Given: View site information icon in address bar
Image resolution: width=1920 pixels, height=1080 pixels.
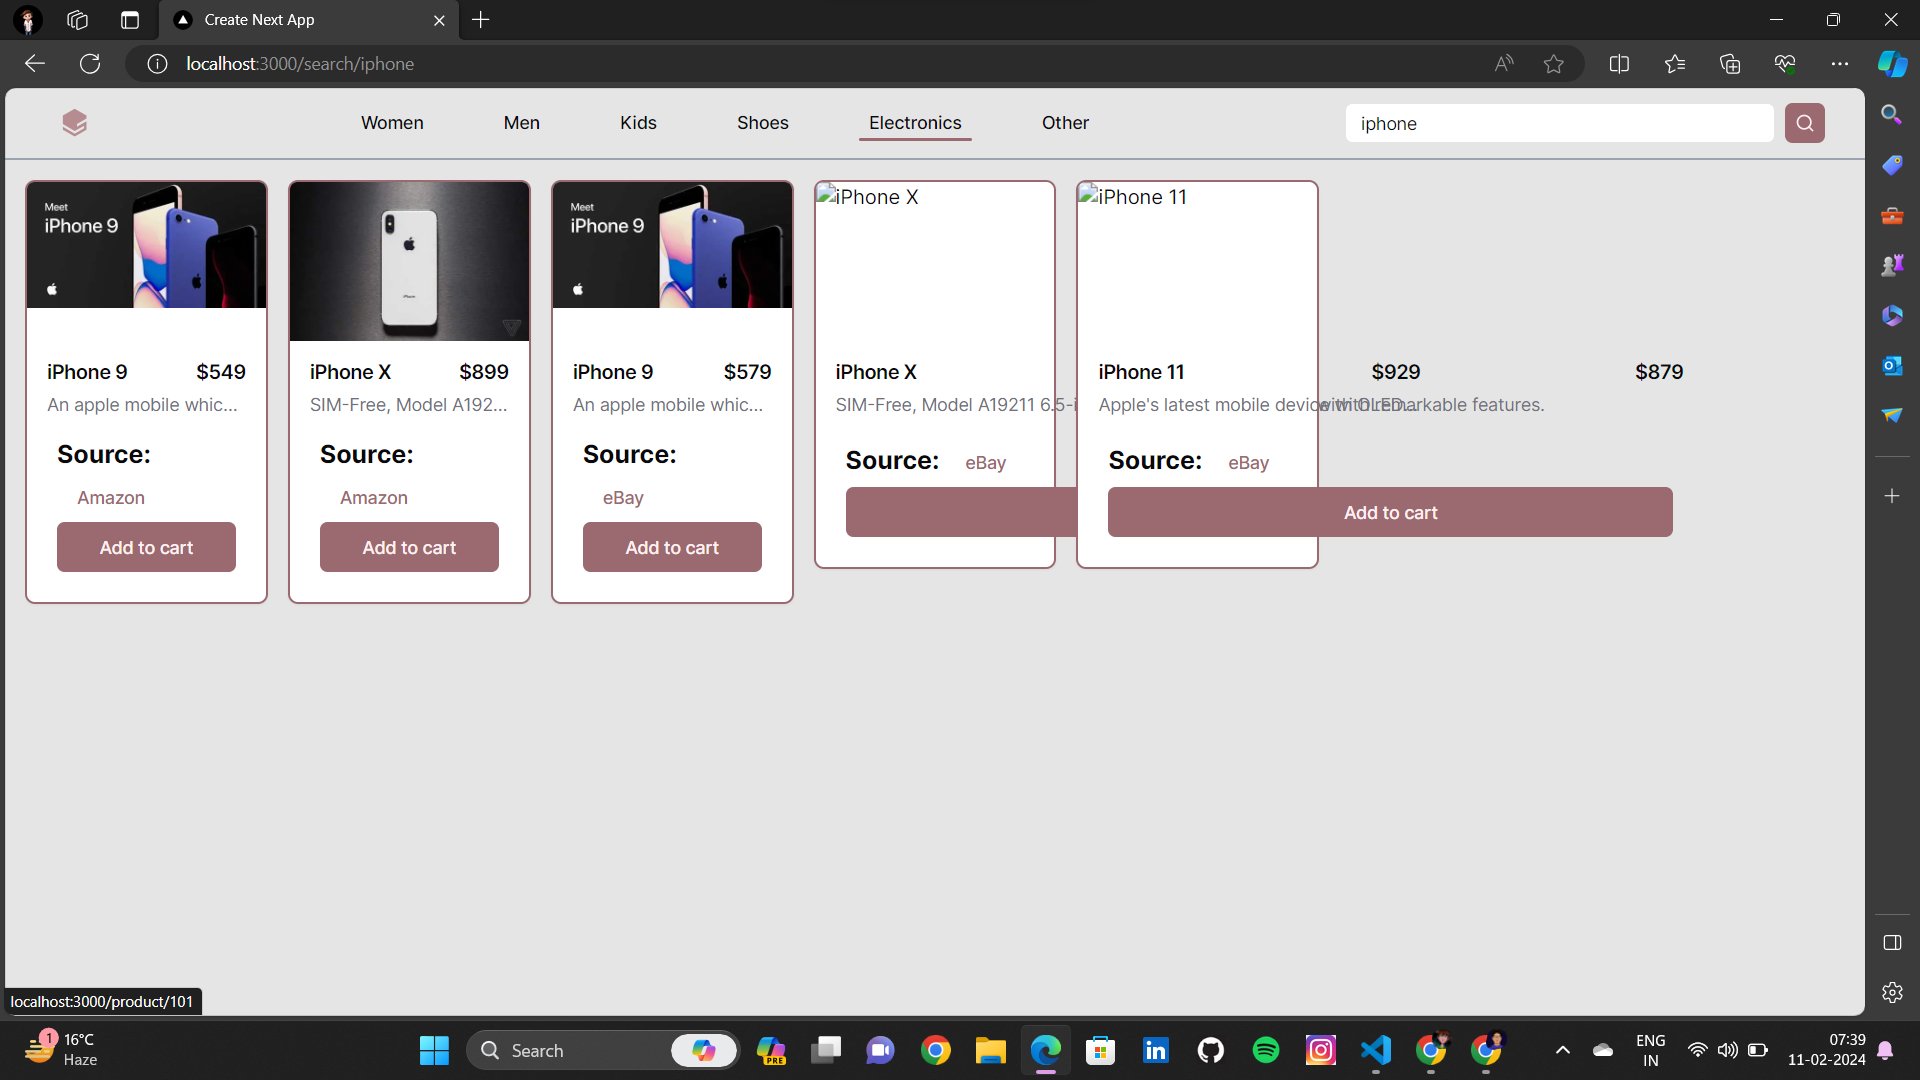Looking at the screenshot, I should tap(157, 64).
